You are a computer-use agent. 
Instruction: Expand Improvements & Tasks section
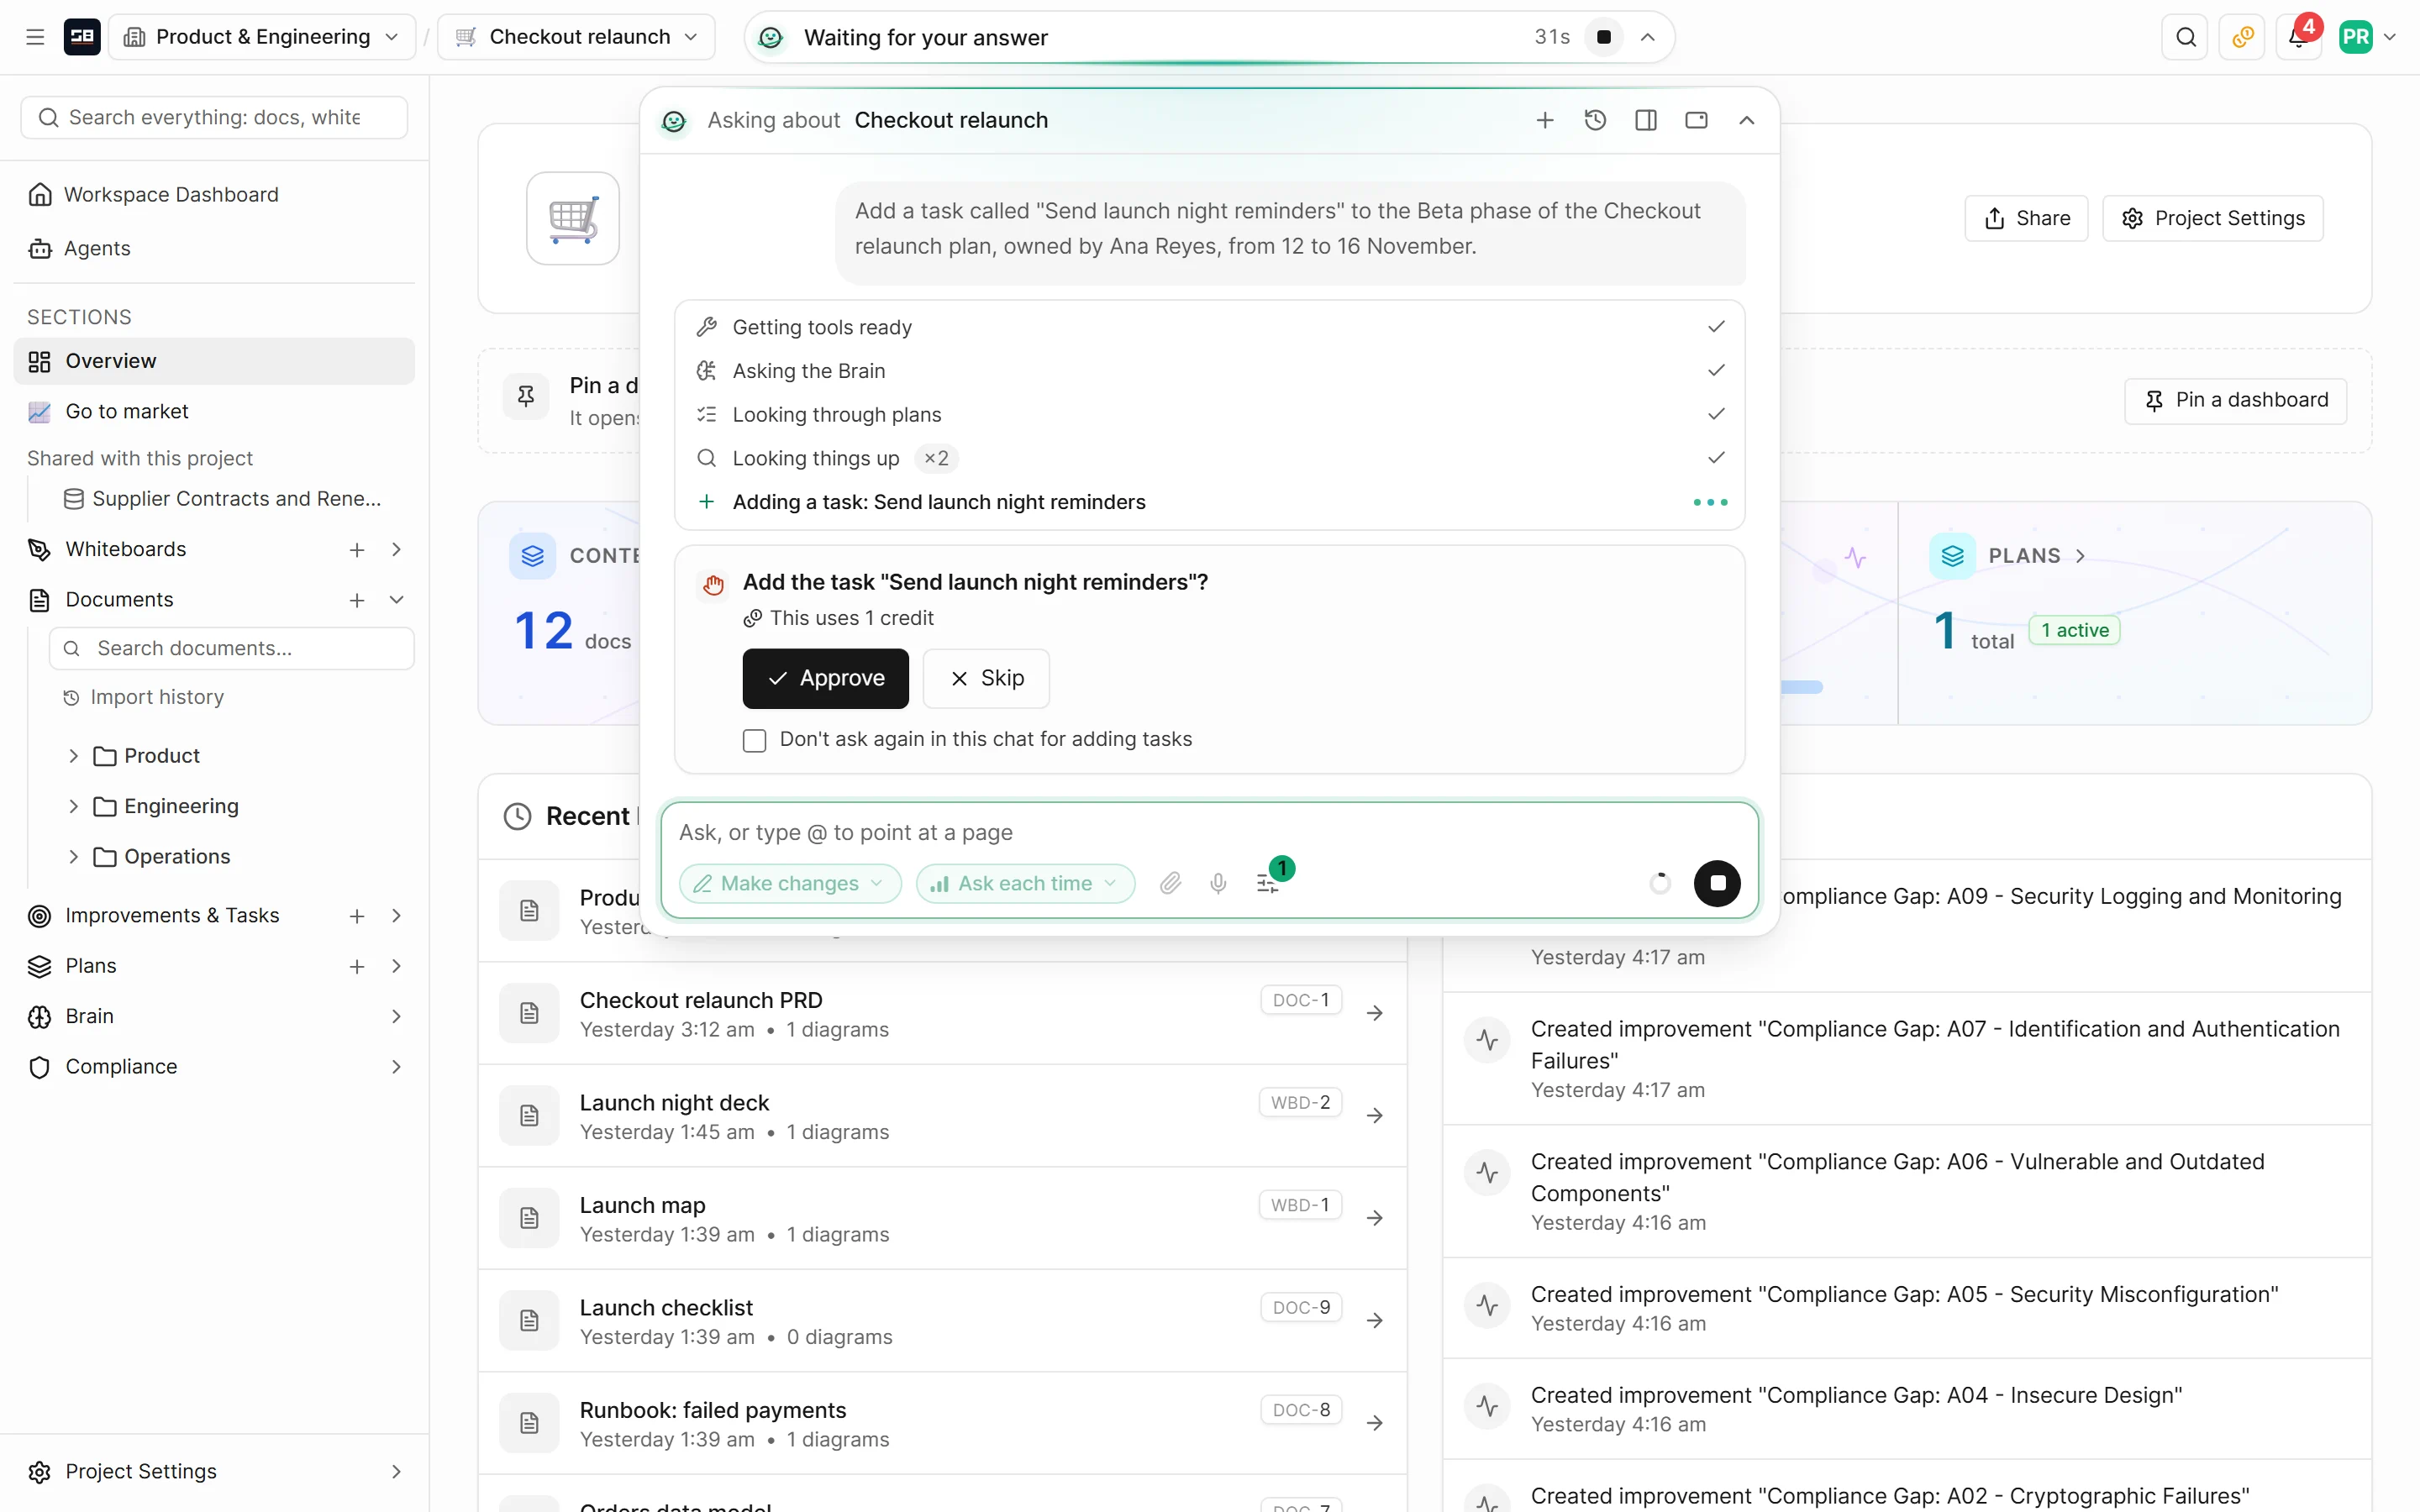coord(397,916)
